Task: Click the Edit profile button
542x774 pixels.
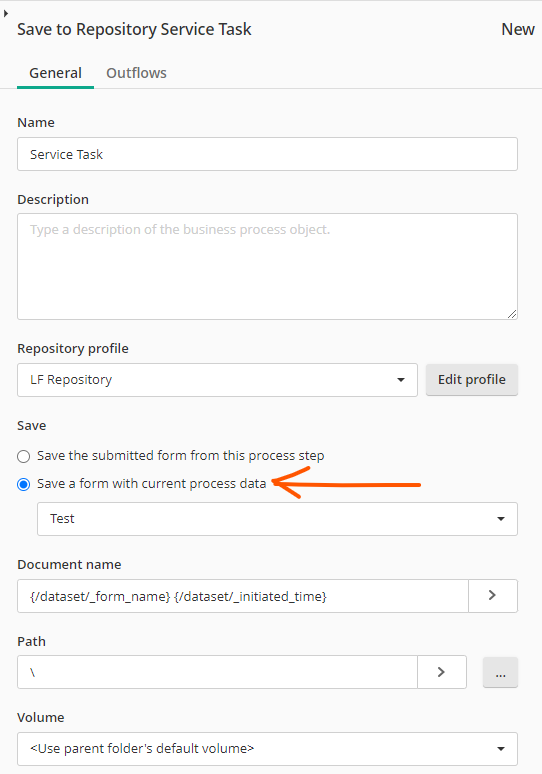Action: [x=472, y=380]
